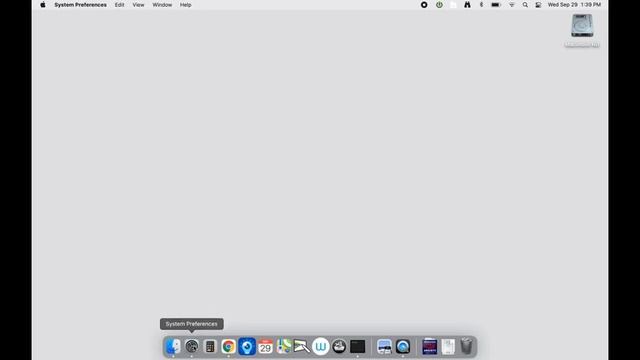640x360 pixels.
Task: Click System Preferences gear in the Dock
Action: [x=191, y=347]
